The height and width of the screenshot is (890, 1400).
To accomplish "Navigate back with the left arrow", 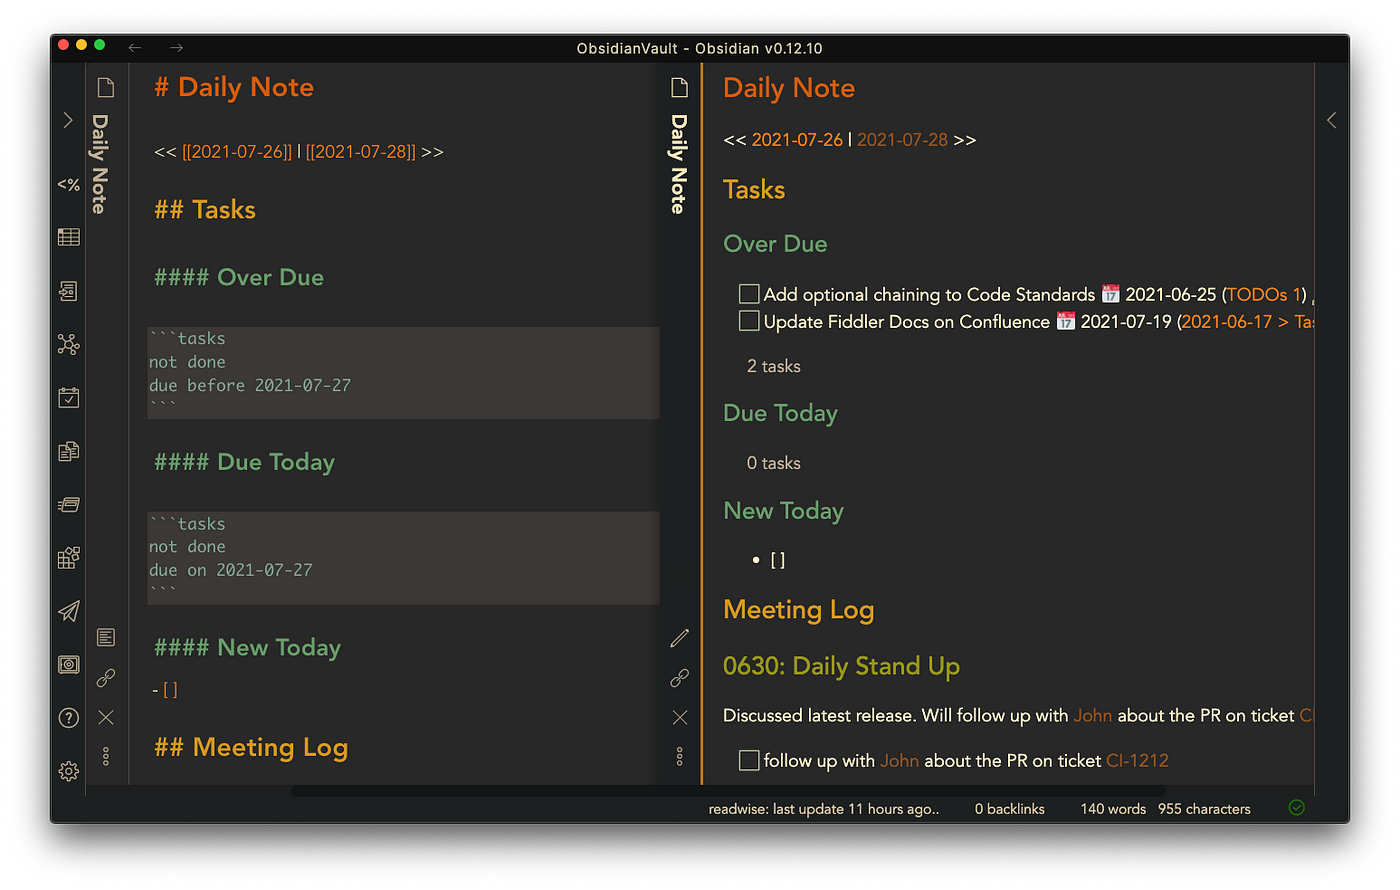I will point(135,48).
